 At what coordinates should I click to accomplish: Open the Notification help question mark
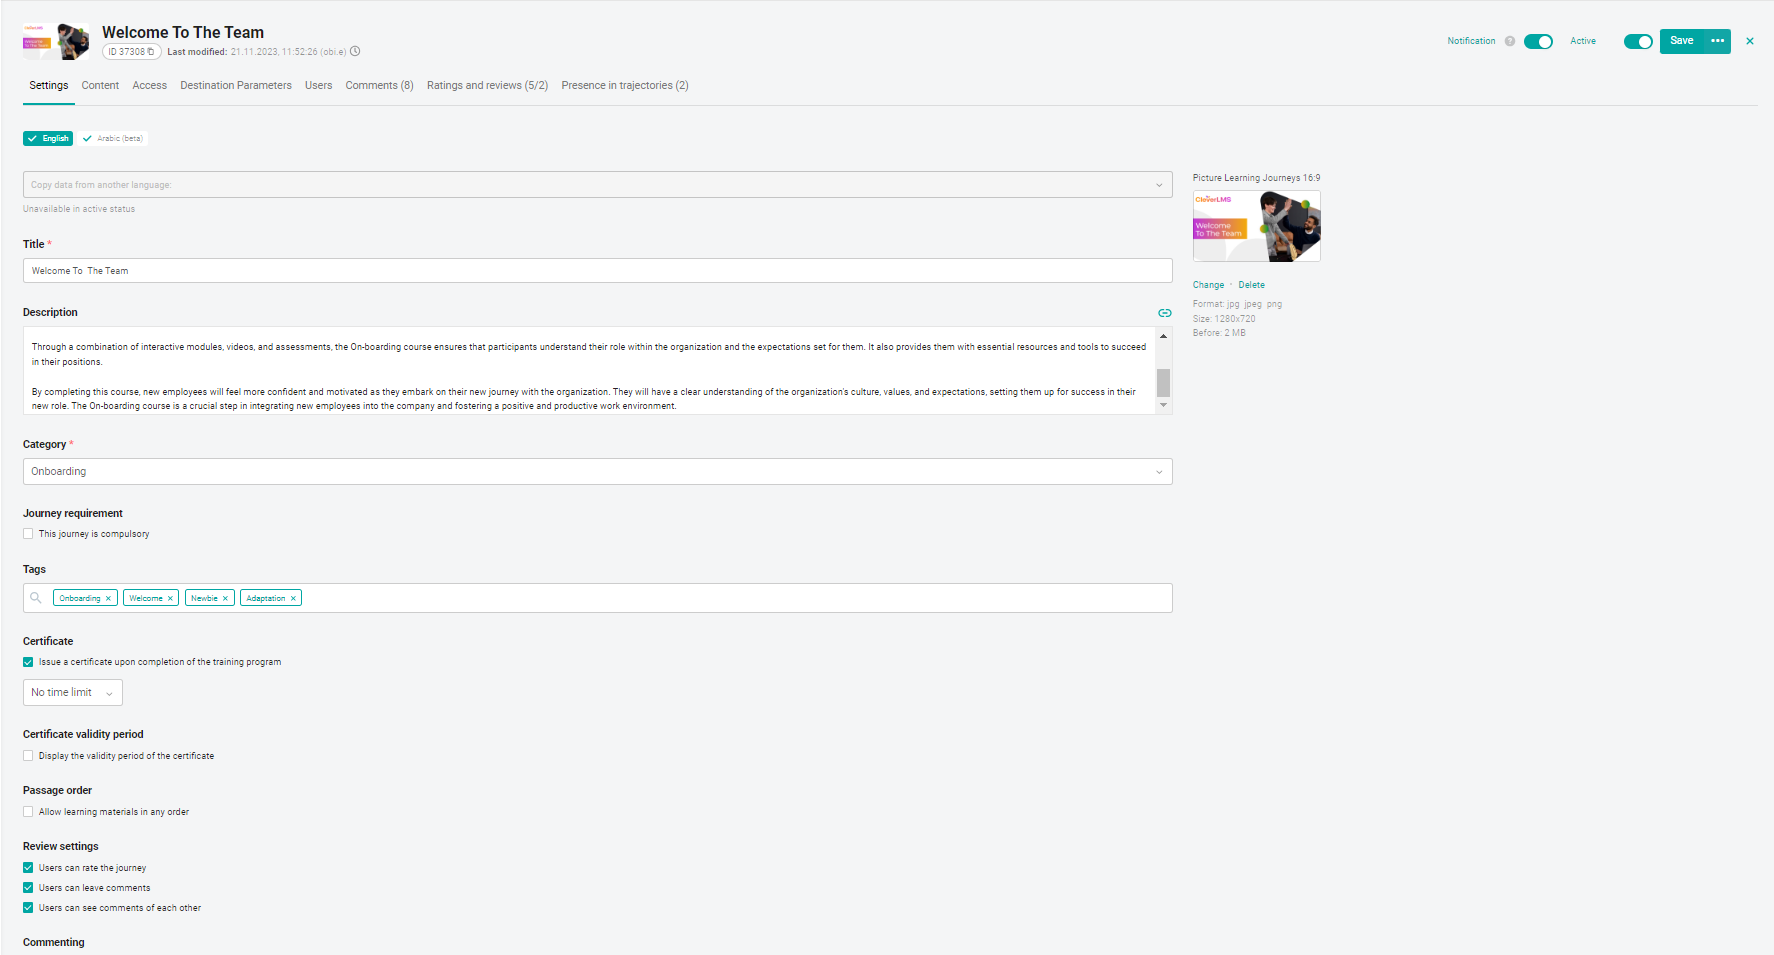click(x=1510, y=41)
